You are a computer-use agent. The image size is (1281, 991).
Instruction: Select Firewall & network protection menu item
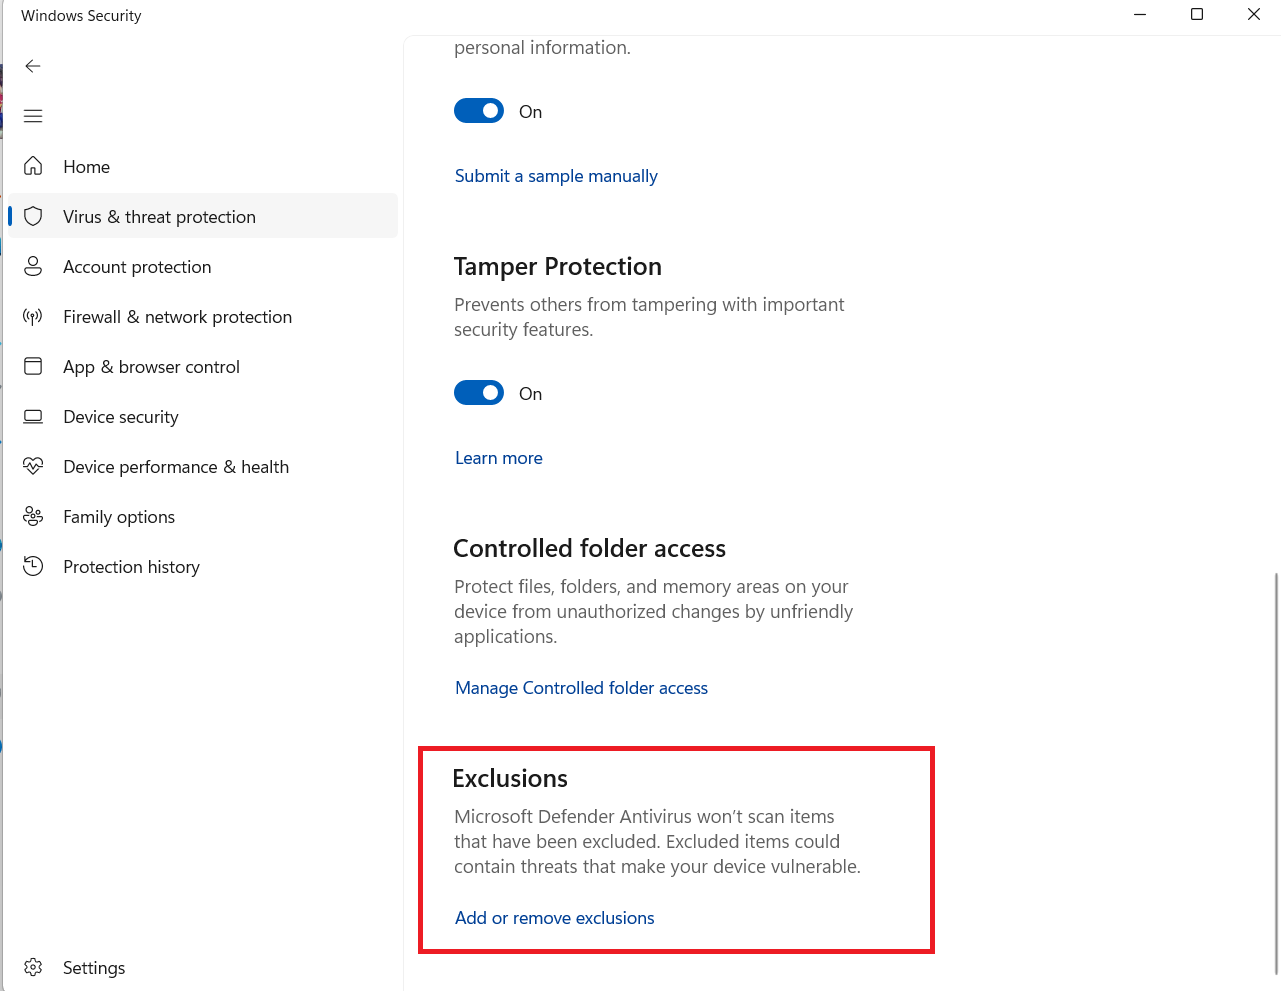click(177, 317)
